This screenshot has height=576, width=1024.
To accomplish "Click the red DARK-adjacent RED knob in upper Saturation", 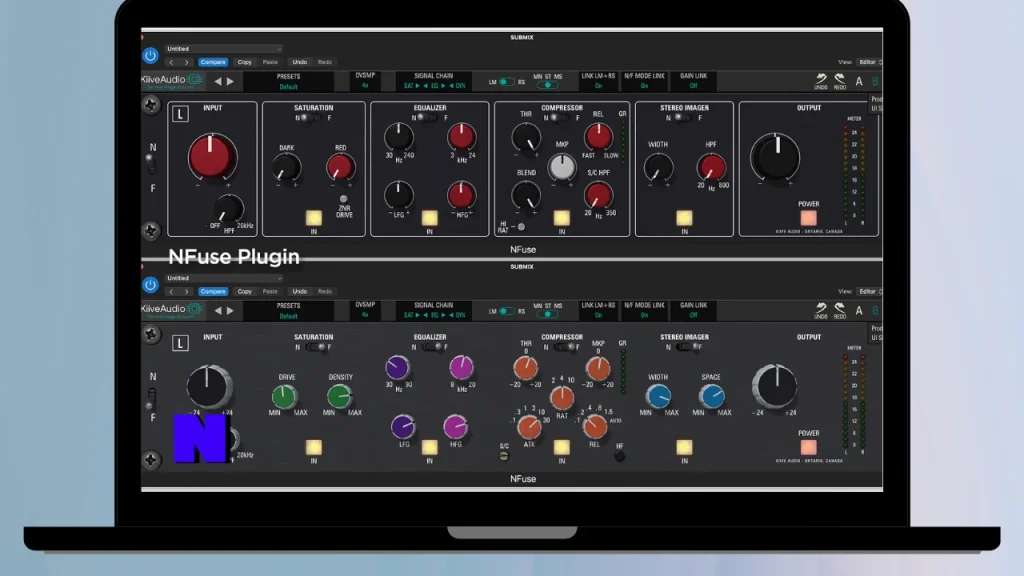I will 340,168.
